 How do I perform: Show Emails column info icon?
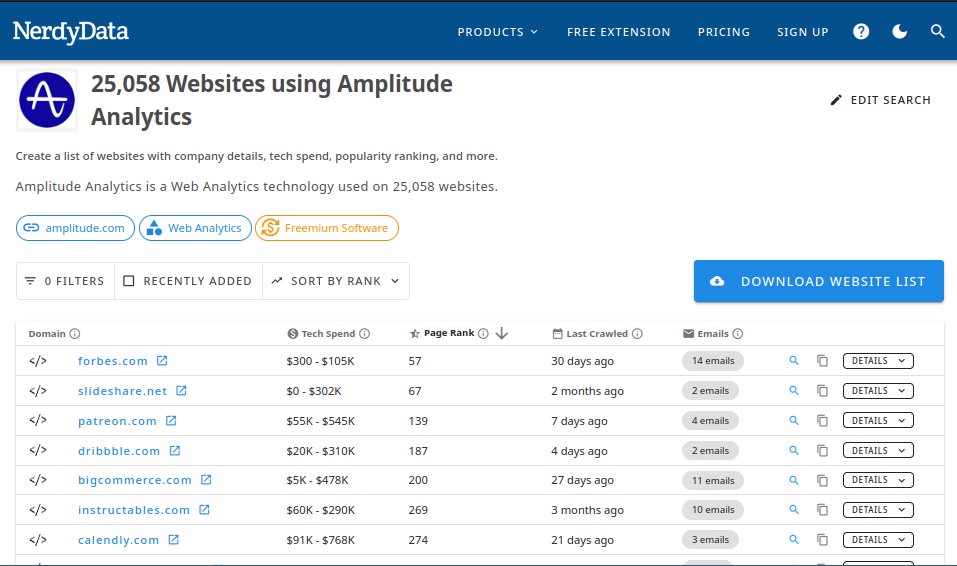pyautogui.click(x=737, y=333)
